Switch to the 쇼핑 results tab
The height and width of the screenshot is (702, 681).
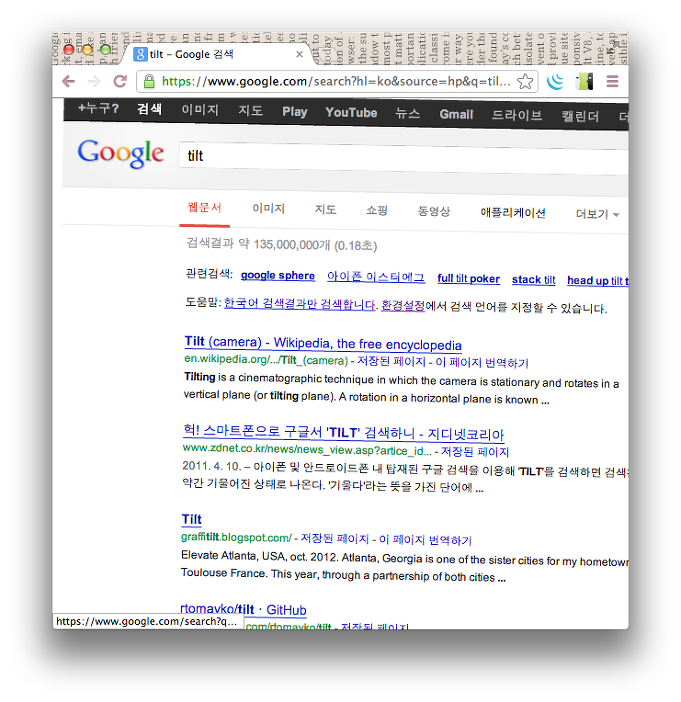tap(377, 210)
